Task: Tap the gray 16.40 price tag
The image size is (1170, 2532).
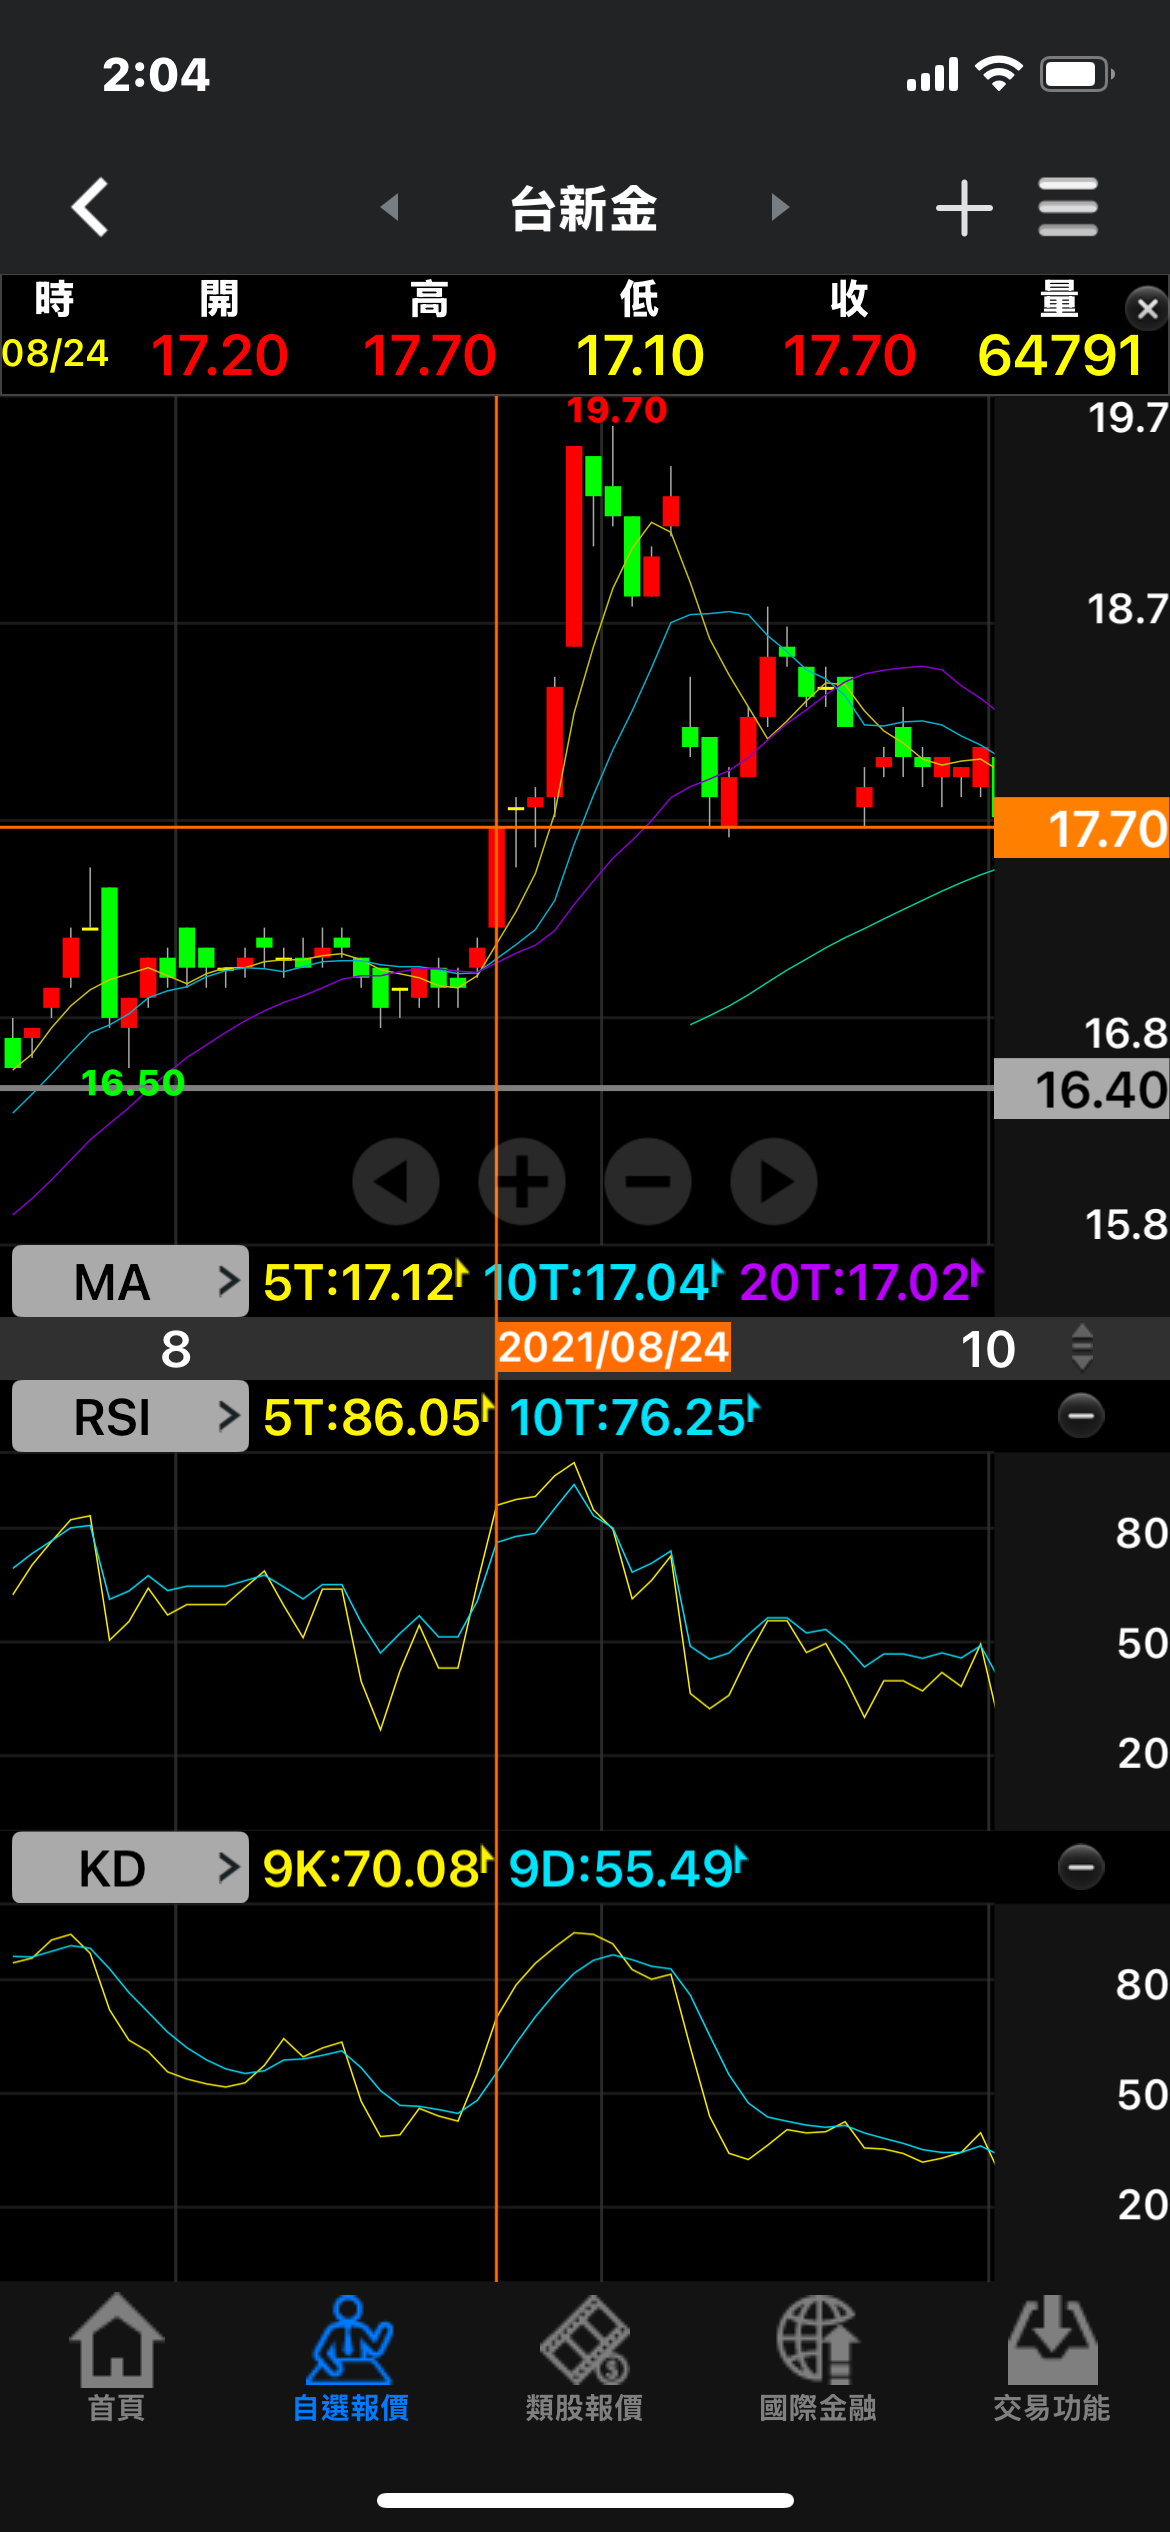Action: (x=1082, y=1089)
